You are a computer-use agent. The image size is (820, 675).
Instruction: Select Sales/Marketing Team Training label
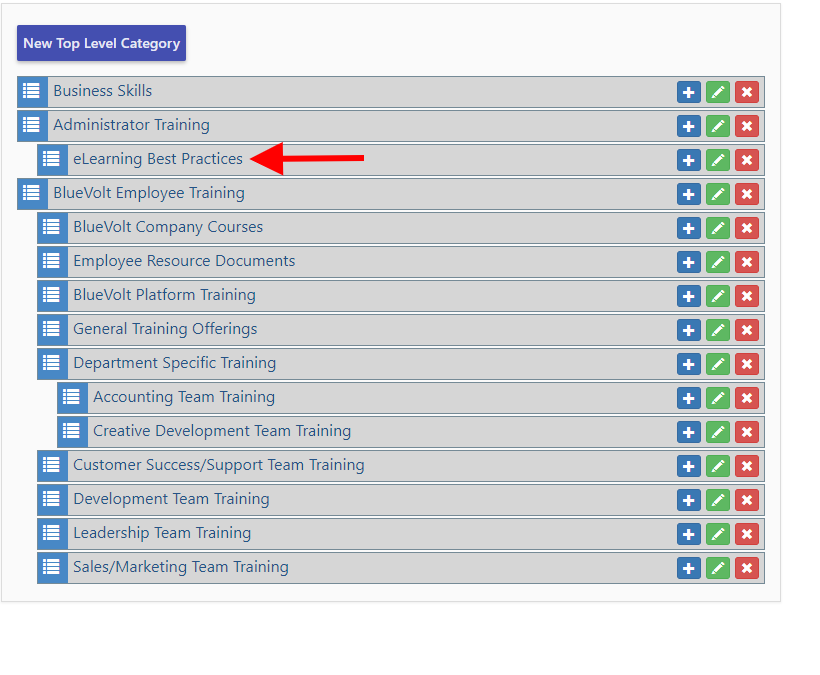(181, 567)
